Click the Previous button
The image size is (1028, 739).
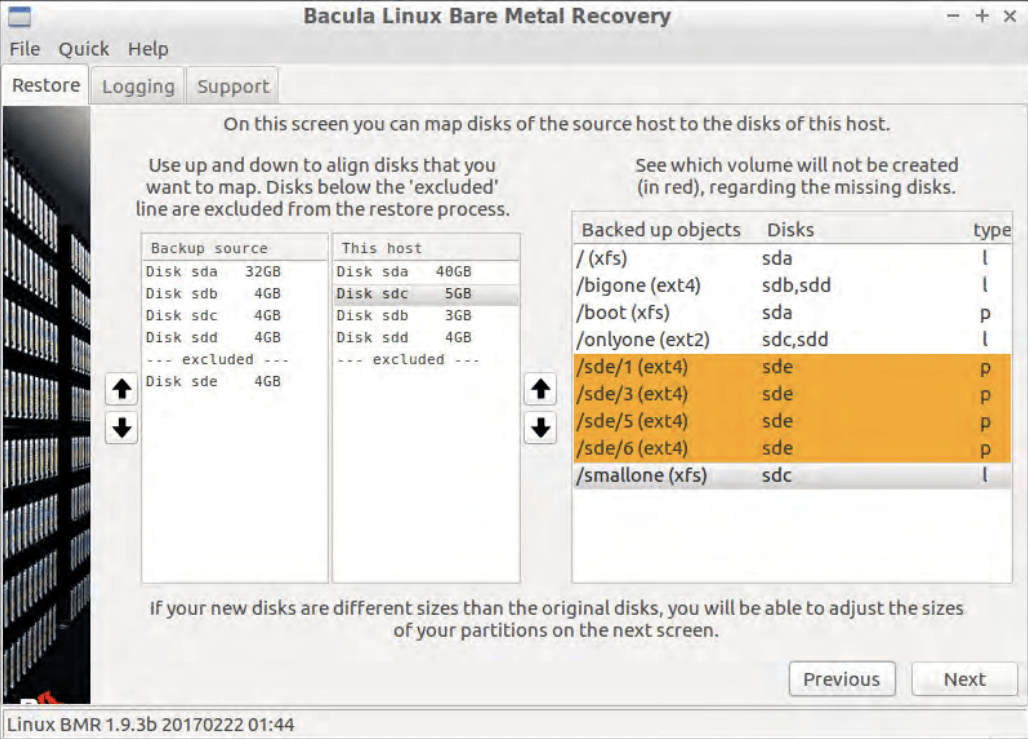coord(842,679)
